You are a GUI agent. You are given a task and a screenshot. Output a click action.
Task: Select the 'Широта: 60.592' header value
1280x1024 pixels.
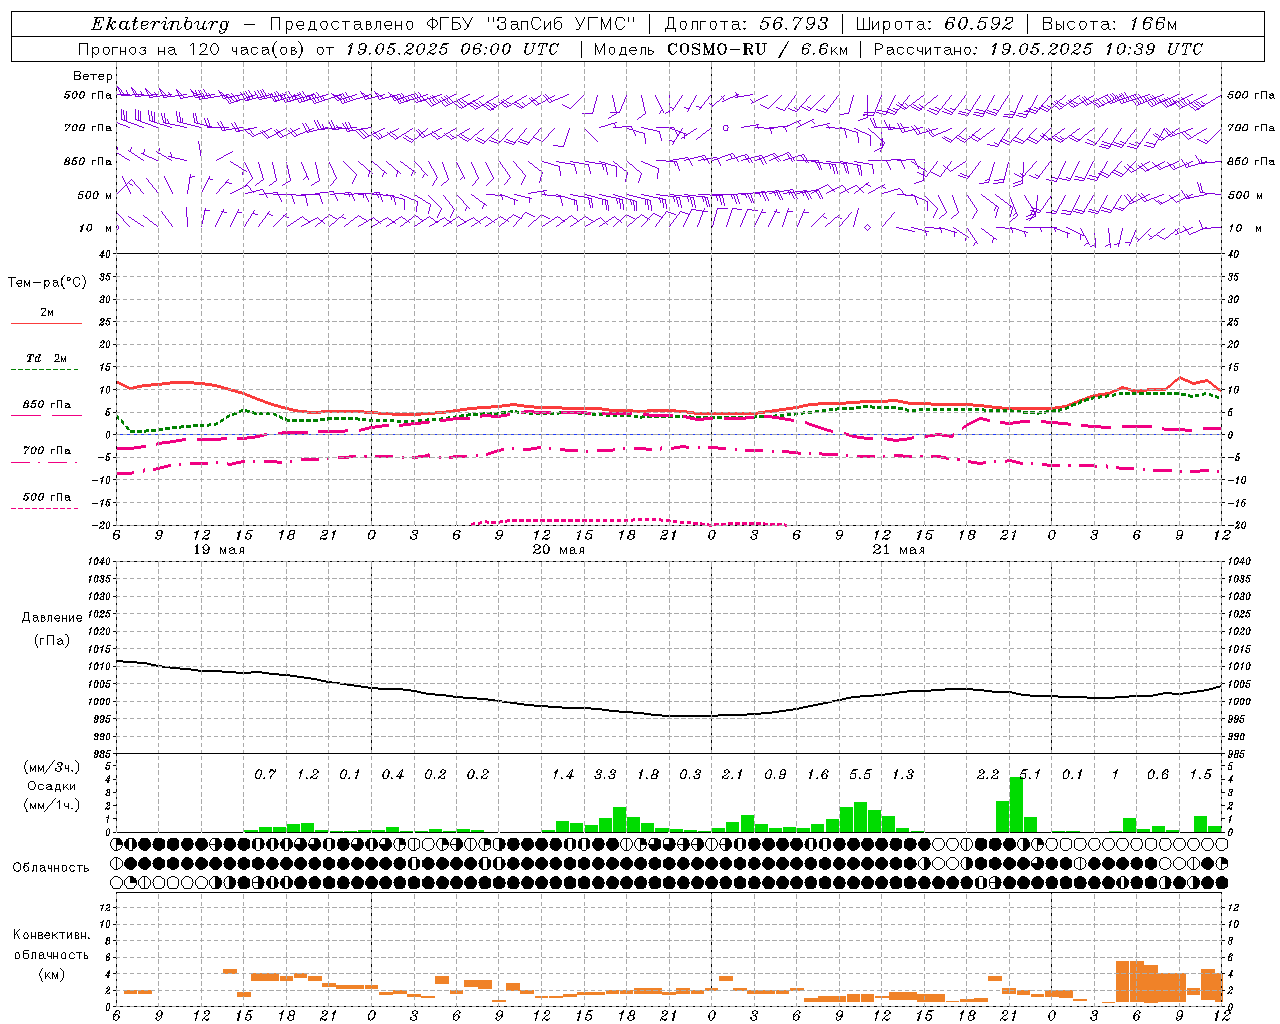934,24
